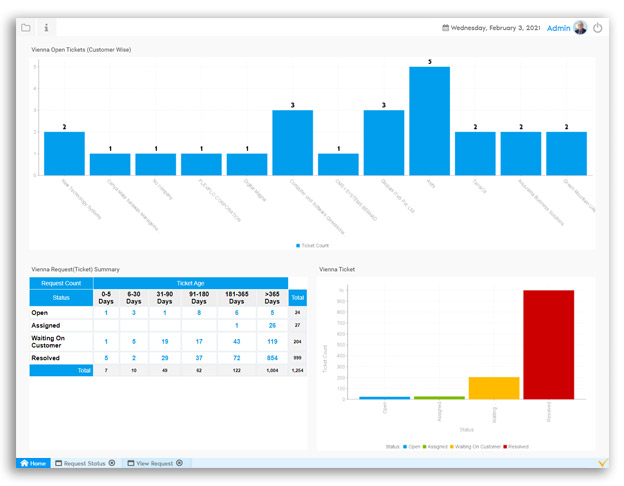Switch to the Home tab

click(33, 463)
